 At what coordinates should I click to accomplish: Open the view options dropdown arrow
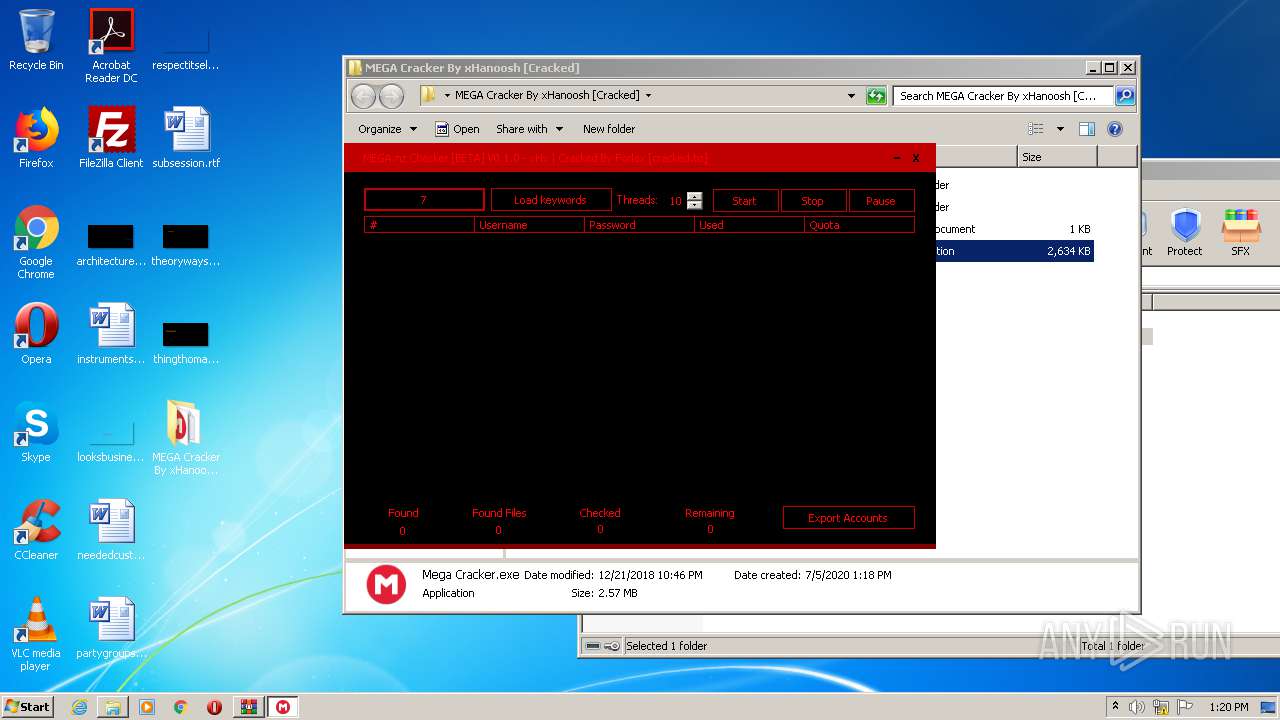pyautogui.click(x=1060, y=129)
